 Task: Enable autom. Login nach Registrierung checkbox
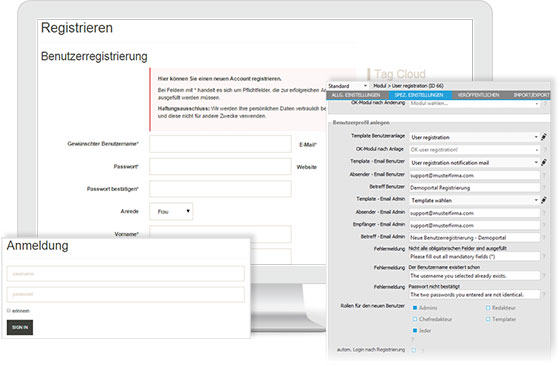(x=414, y=350)
